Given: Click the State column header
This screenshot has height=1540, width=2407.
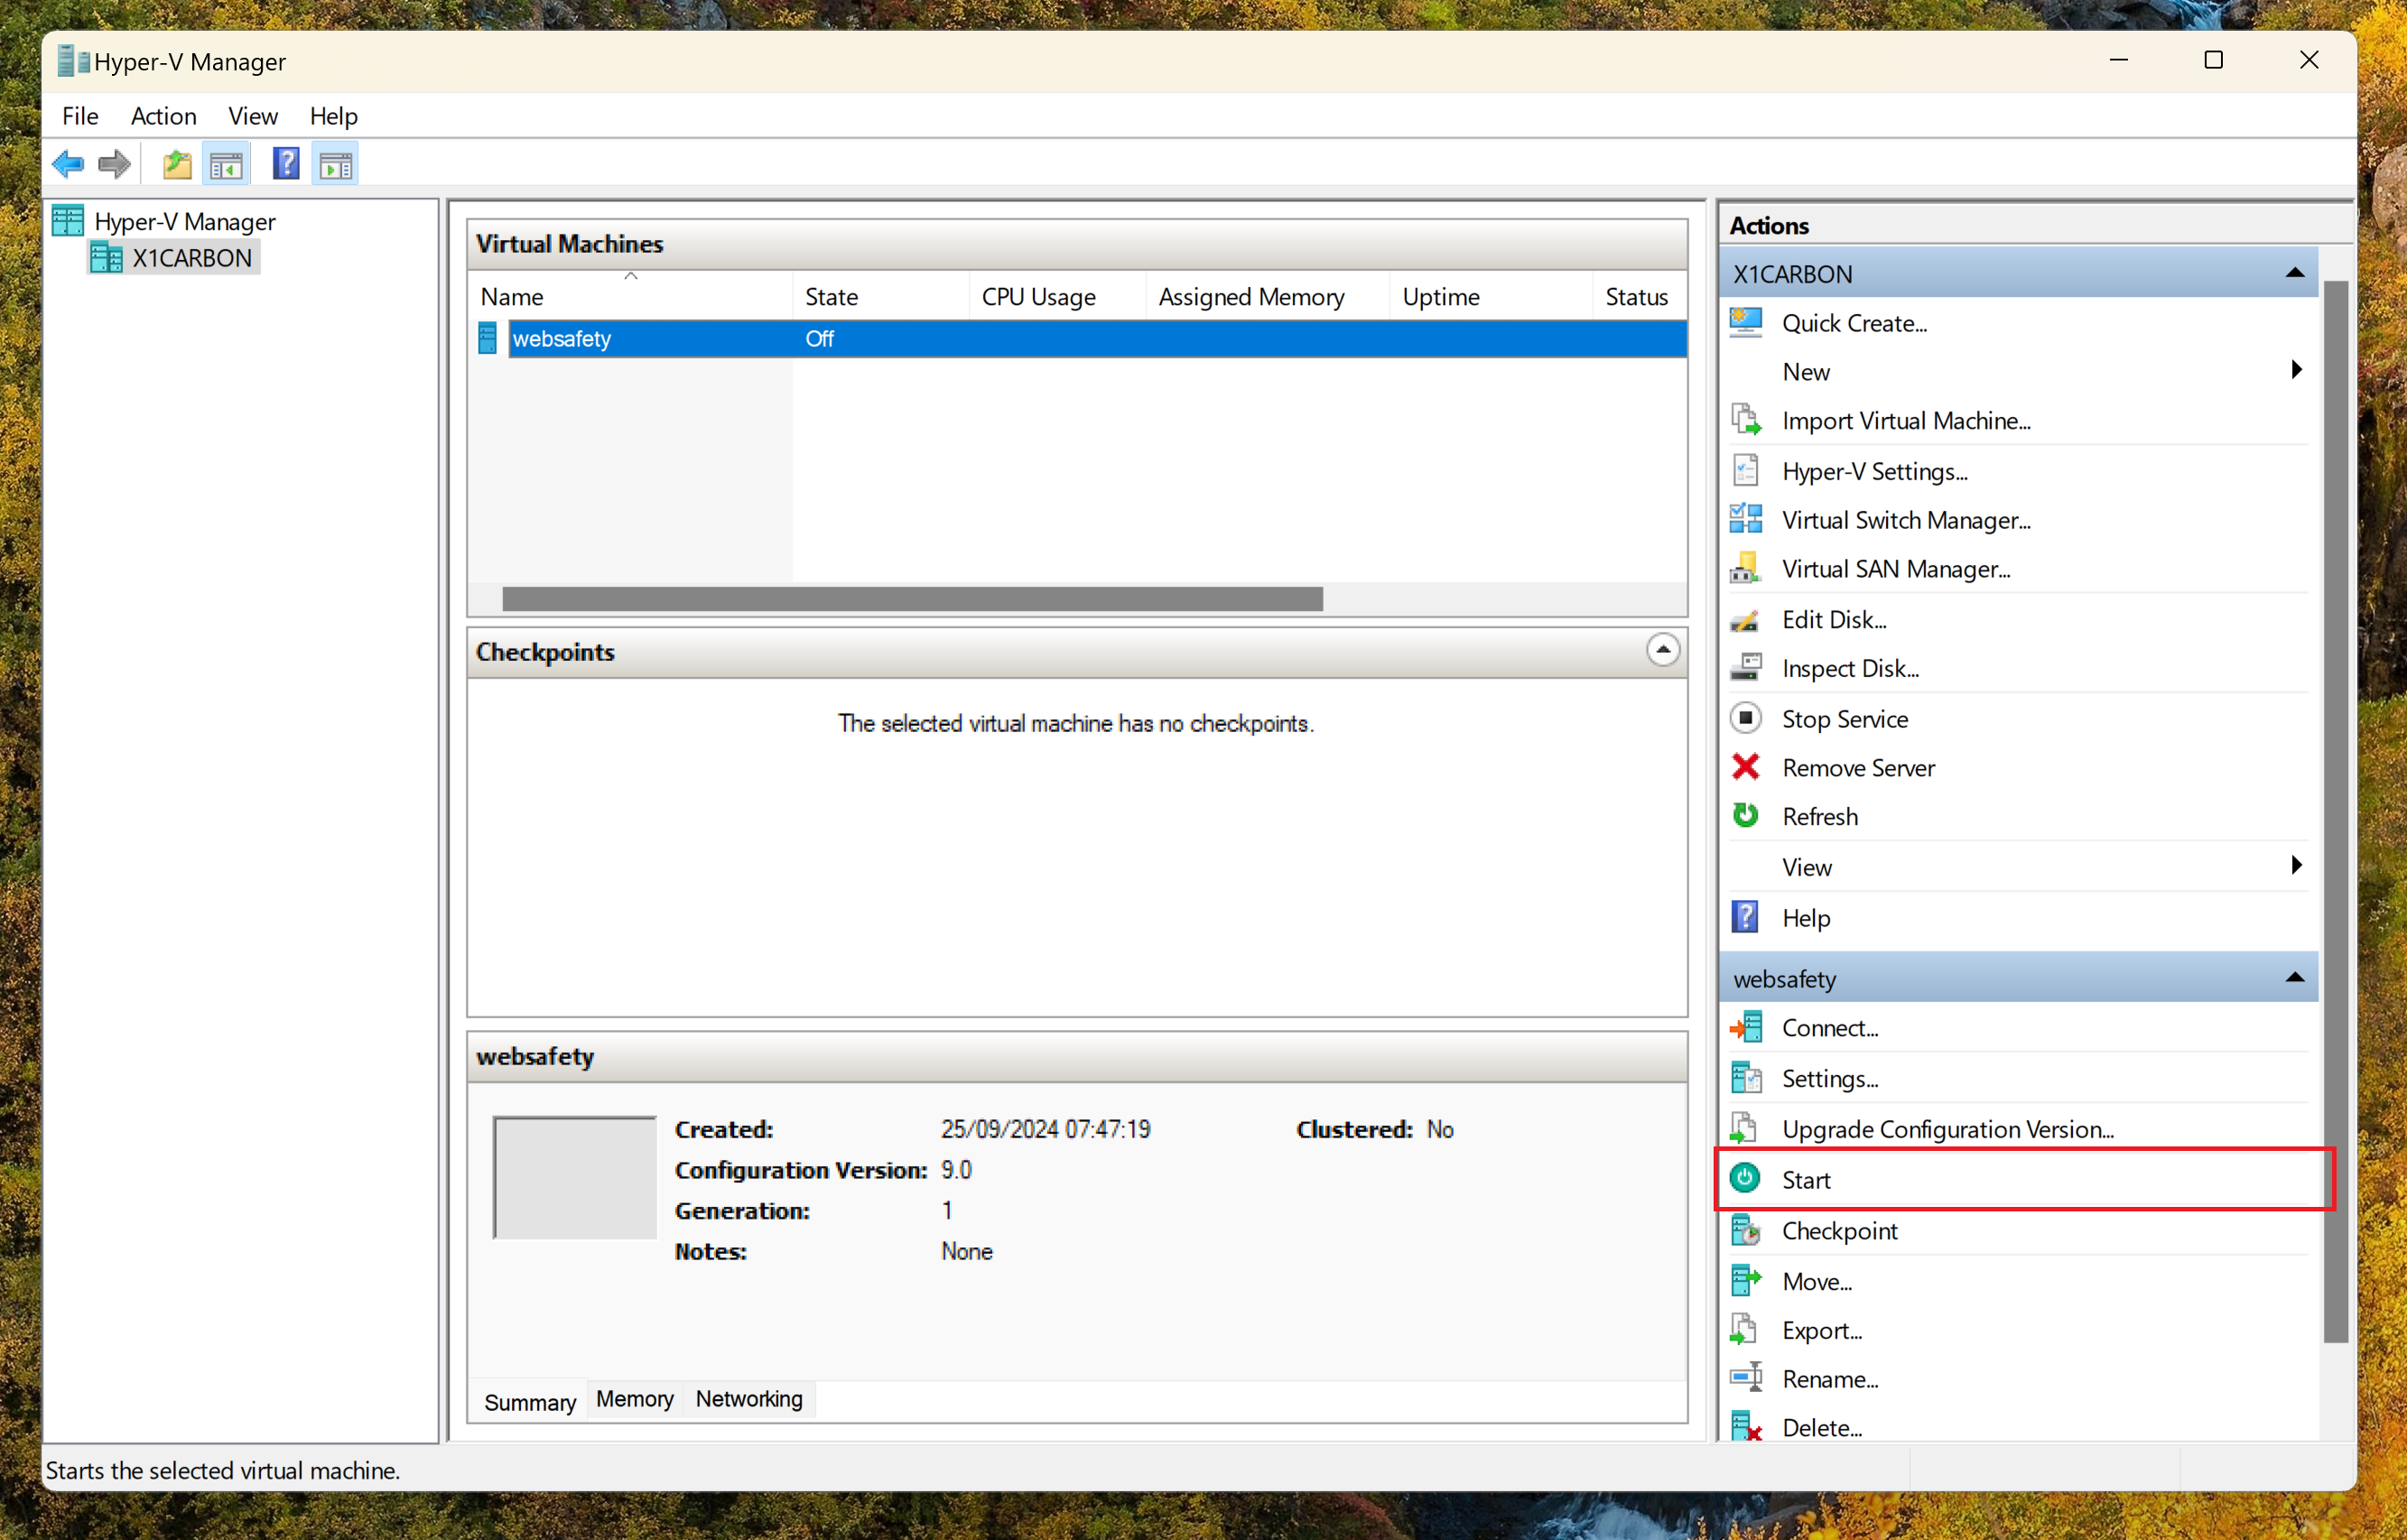Looking at the screenshot, I should pos(881,297).
